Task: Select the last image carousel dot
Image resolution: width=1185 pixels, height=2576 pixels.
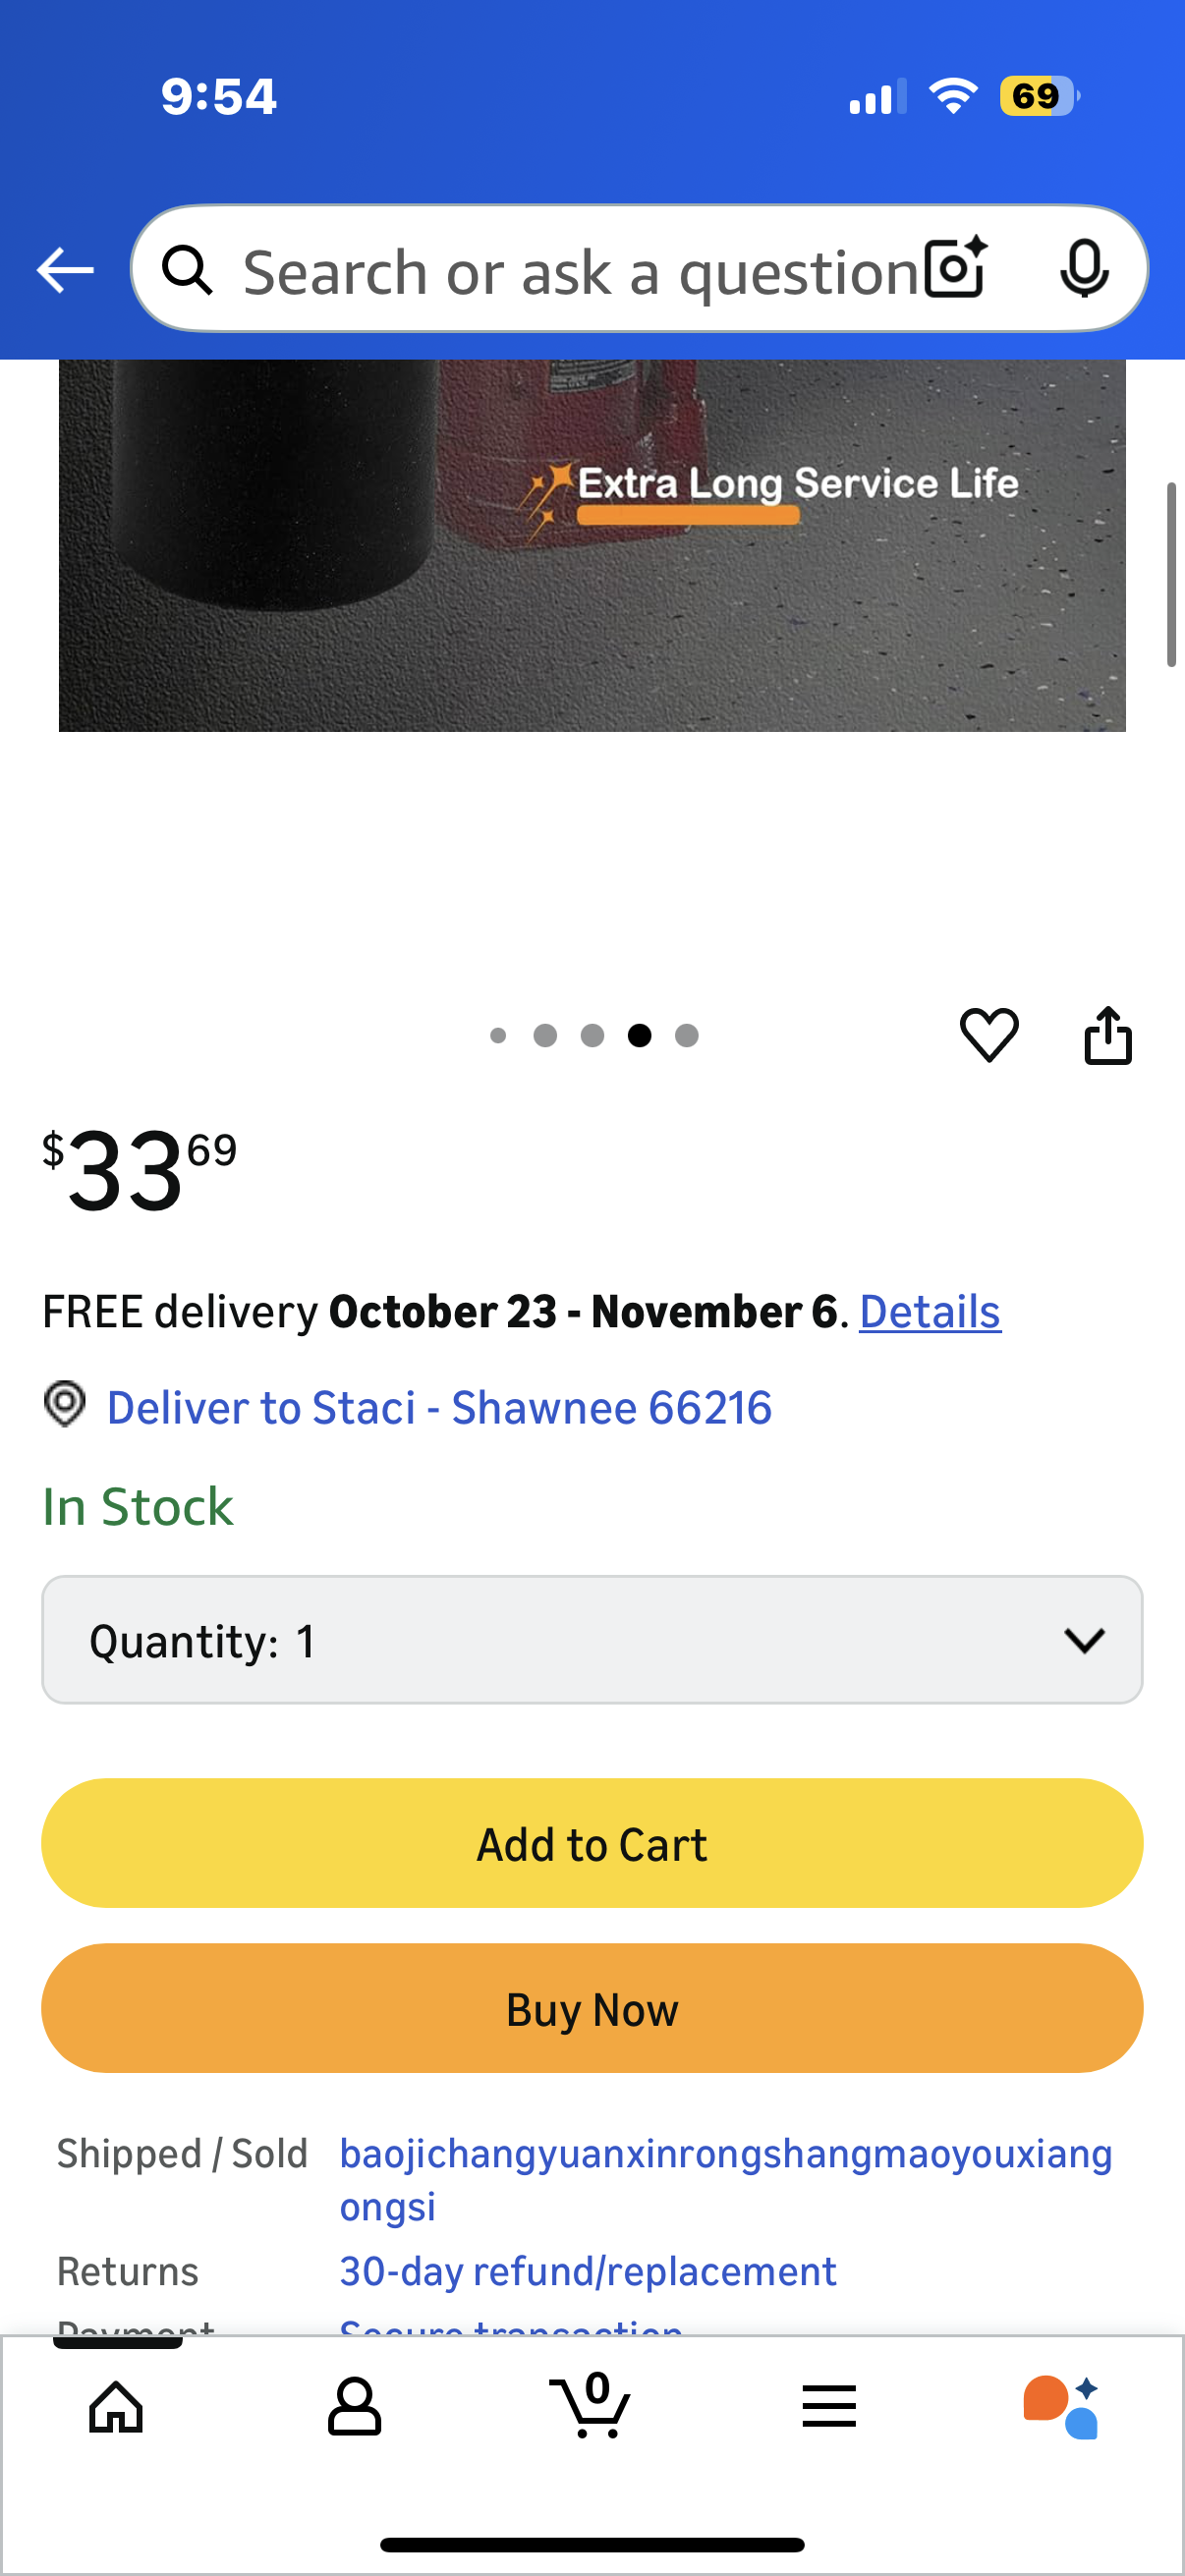Action: [x=687, y=1035]
